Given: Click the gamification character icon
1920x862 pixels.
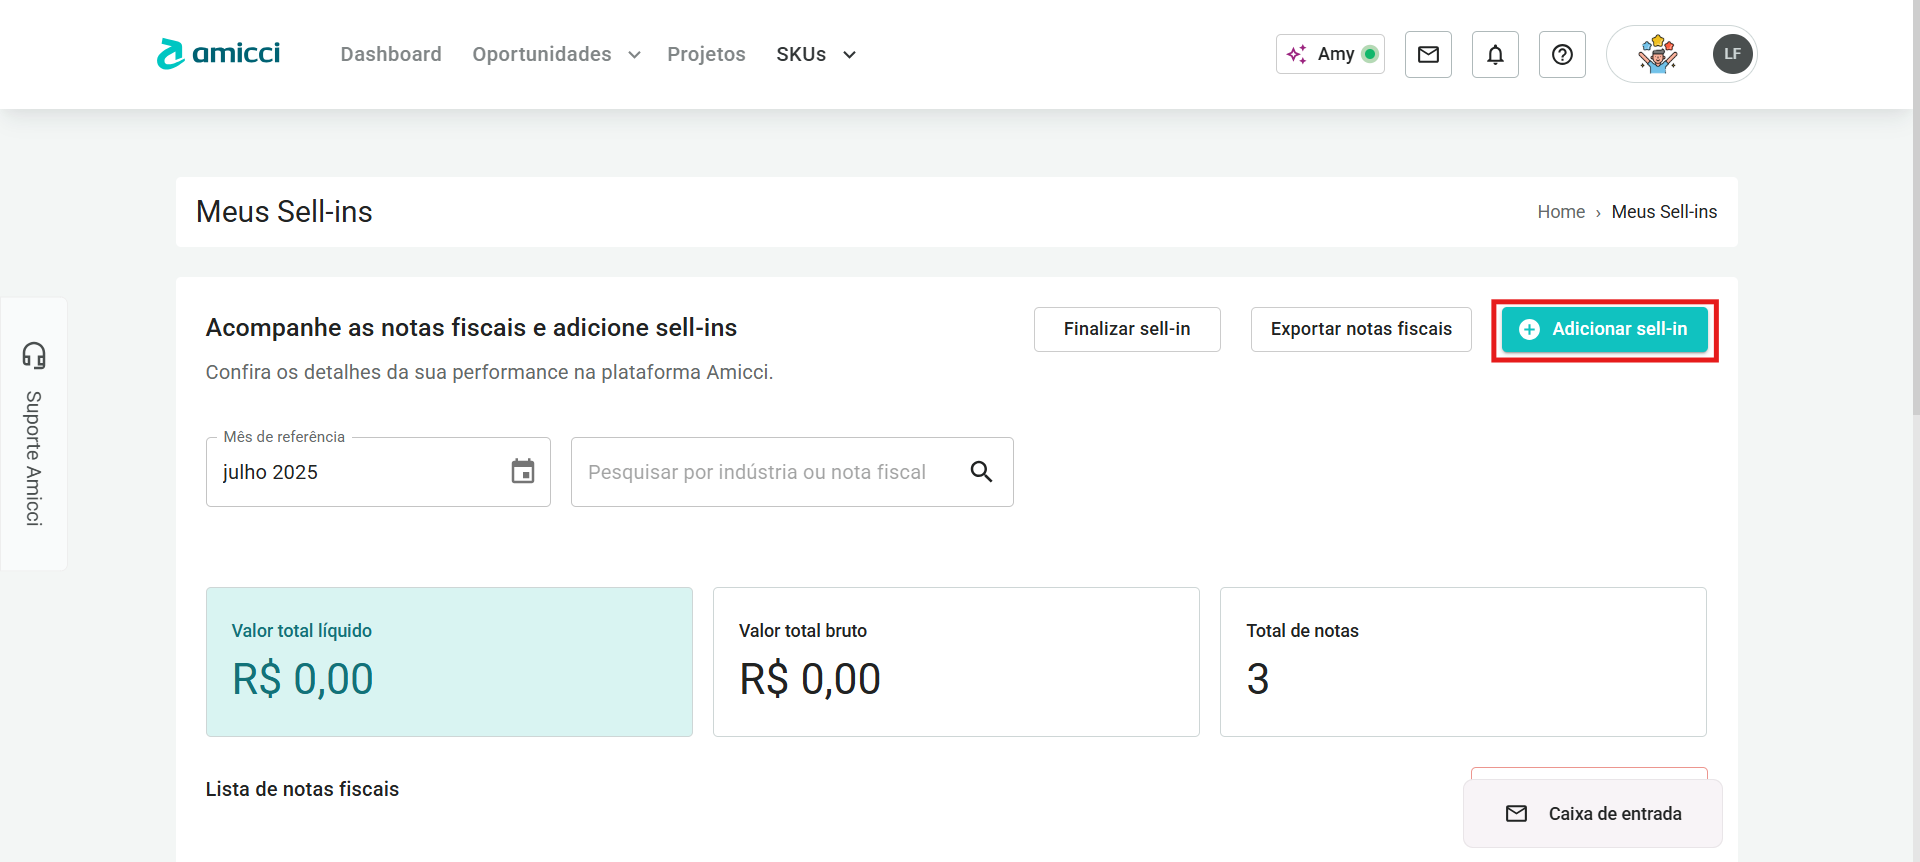Looking at the screenshot, I should click(1657, 54).
